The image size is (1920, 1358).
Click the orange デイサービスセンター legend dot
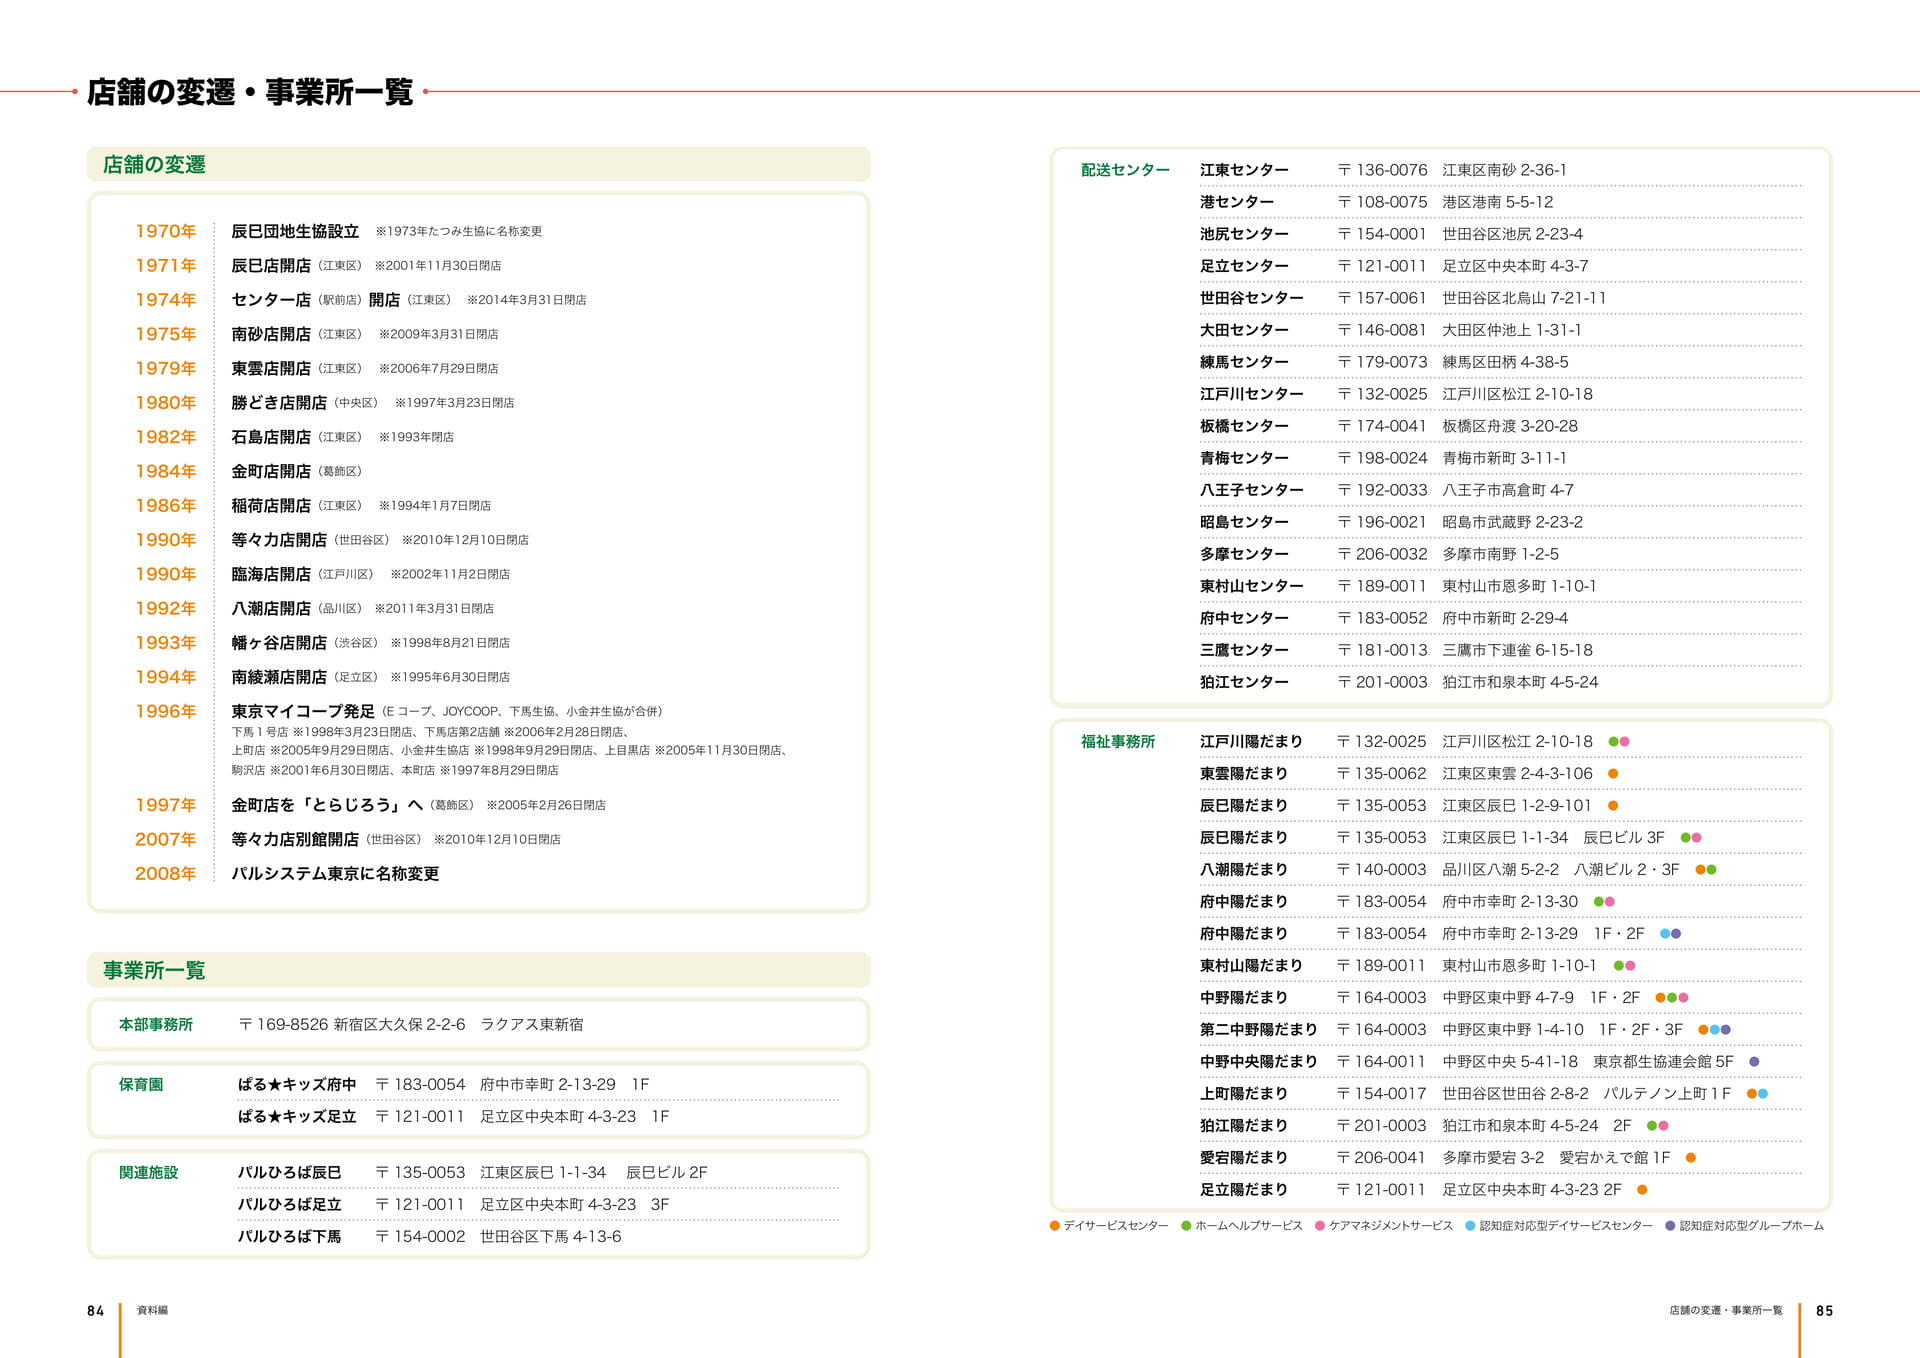pos(1055,1225)
